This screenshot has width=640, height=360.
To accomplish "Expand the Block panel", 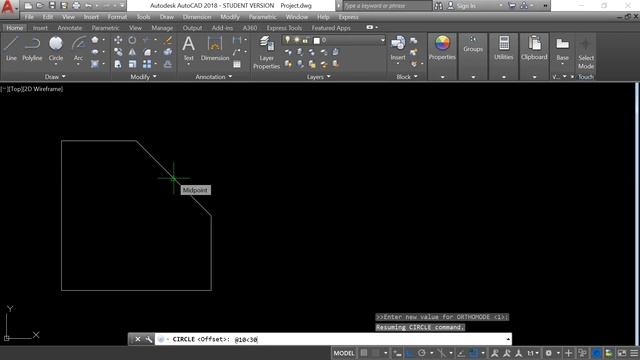I will coord(407,77).
